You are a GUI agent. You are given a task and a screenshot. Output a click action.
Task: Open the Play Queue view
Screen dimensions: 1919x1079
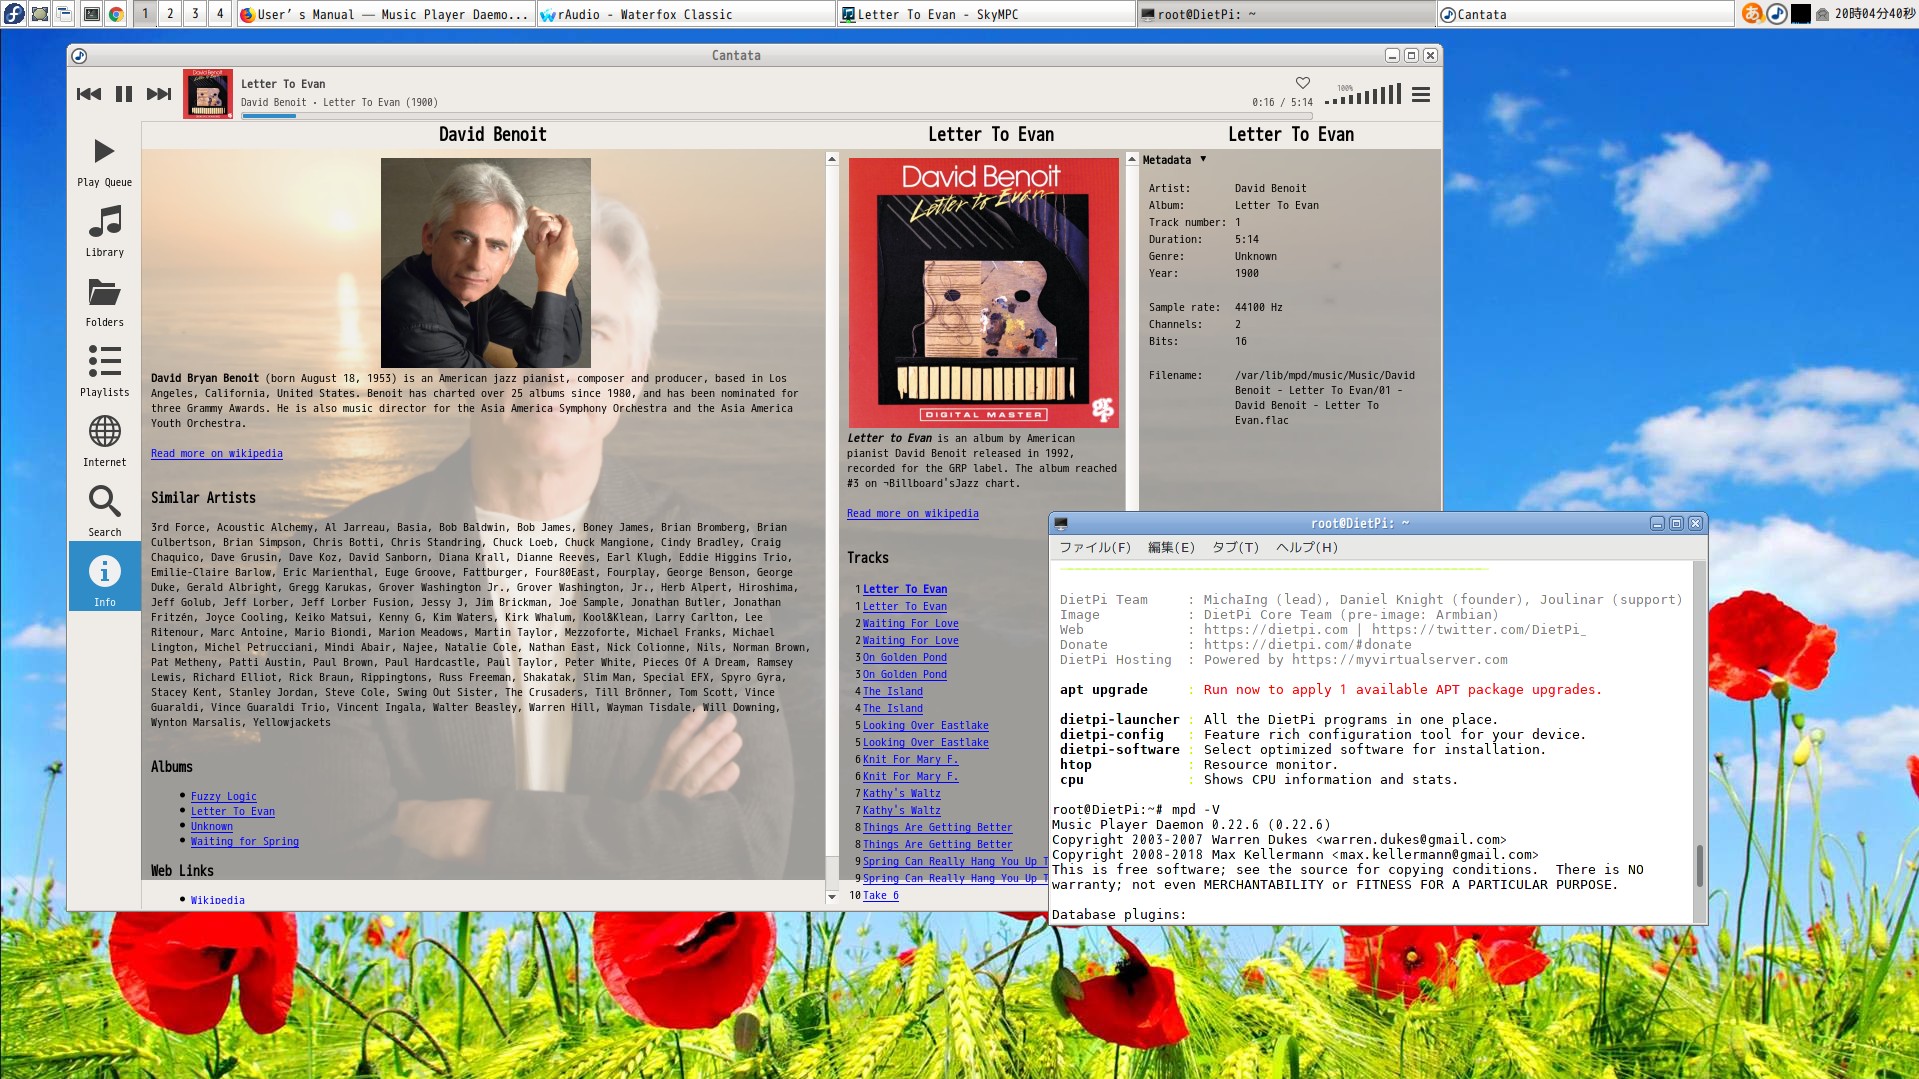(104, 162)
